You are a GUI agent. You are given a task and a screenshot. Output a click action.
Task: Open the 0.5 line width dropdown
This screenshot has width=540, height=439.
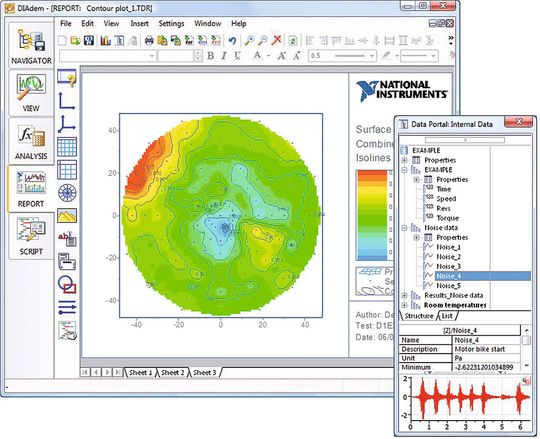pos(371,56)
